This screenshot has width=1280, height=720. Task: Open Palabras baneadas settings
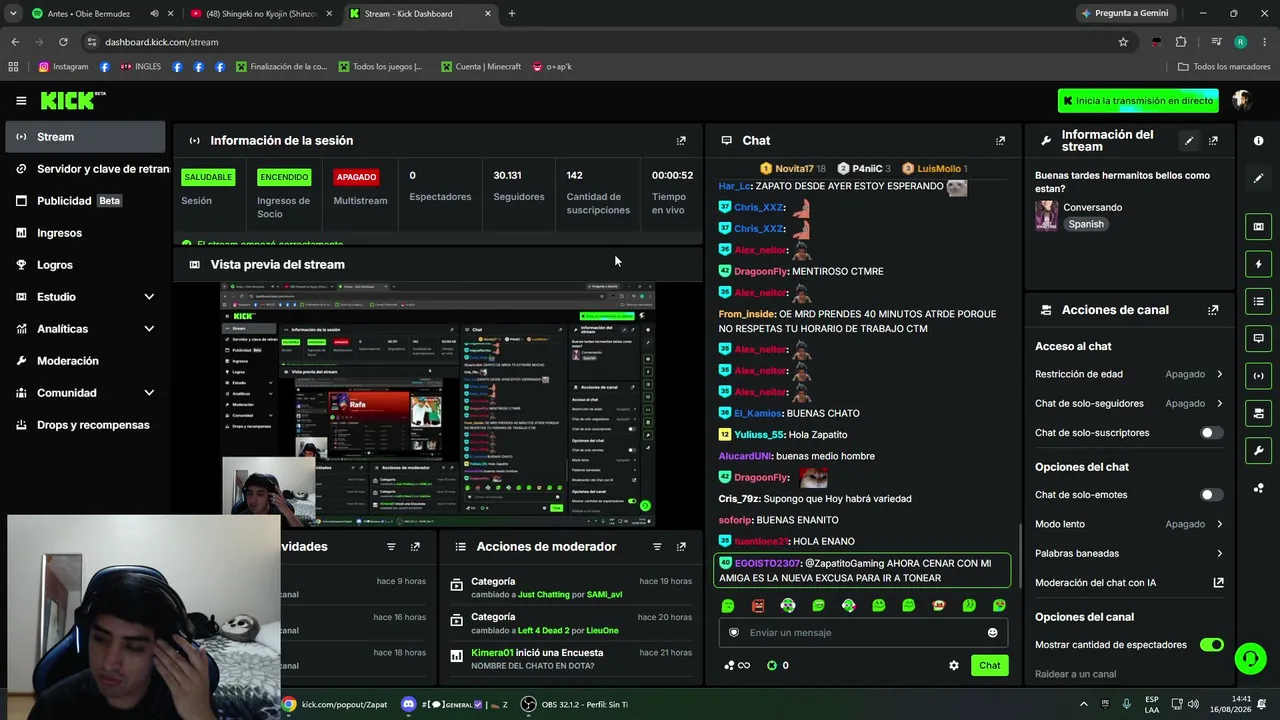point(1129,554)
